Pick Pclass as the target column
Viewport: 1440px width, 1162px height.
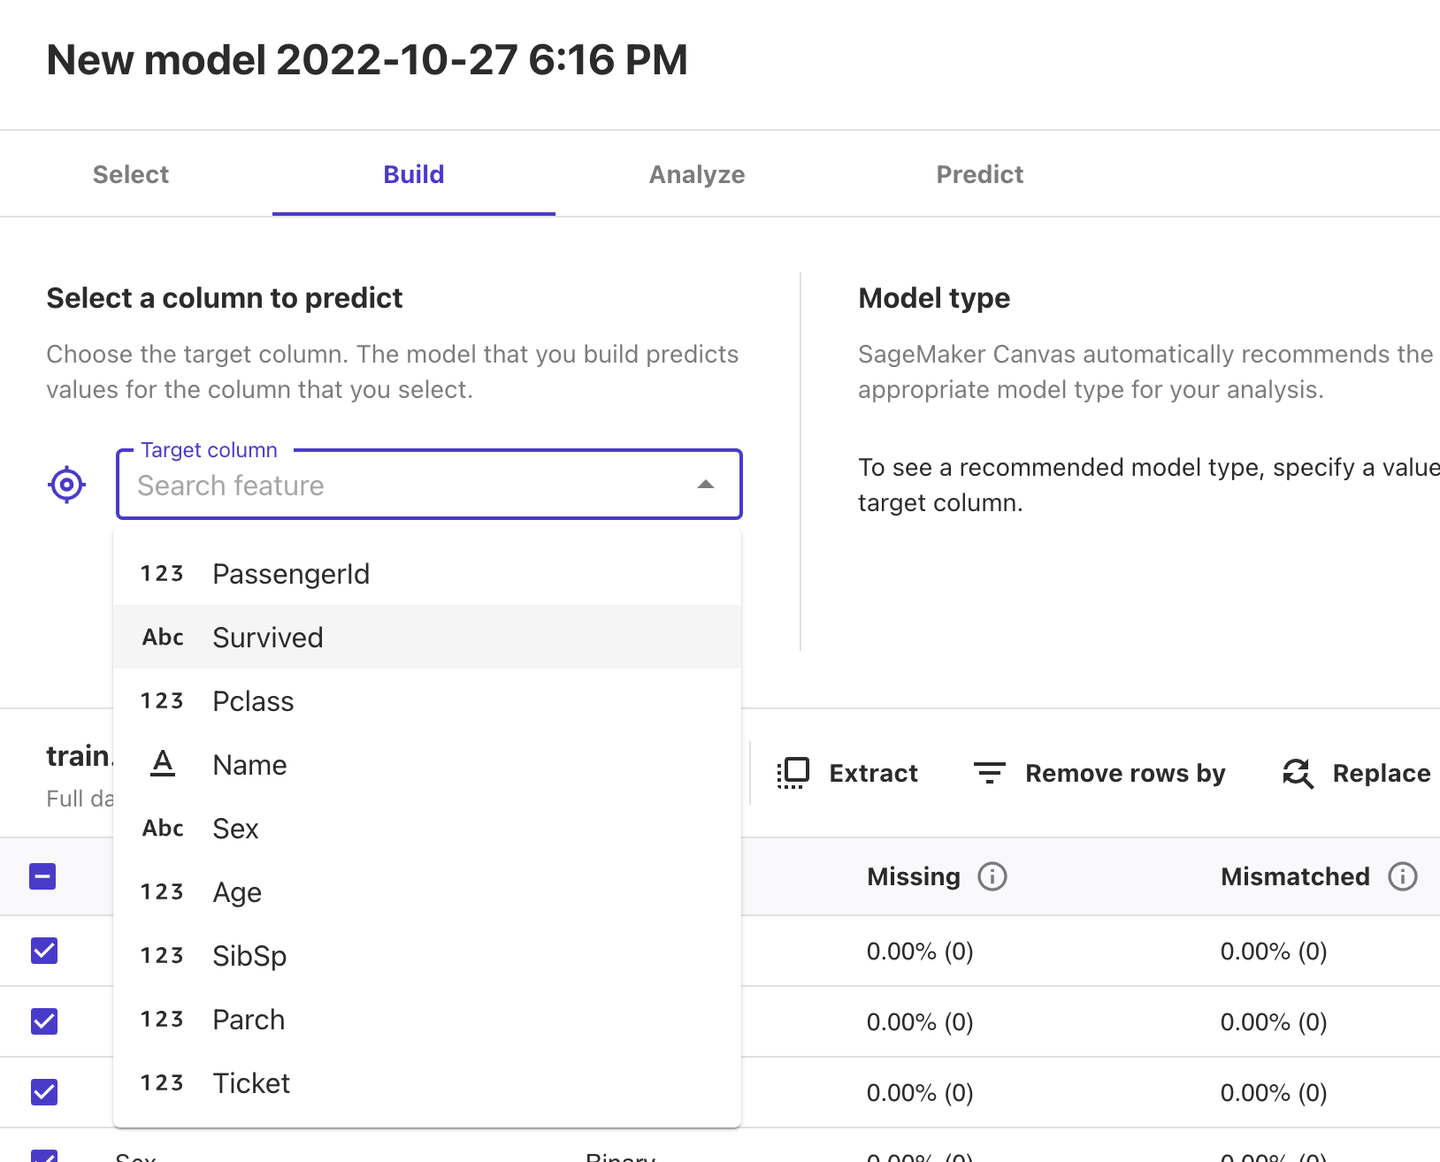tap(253, 702)
